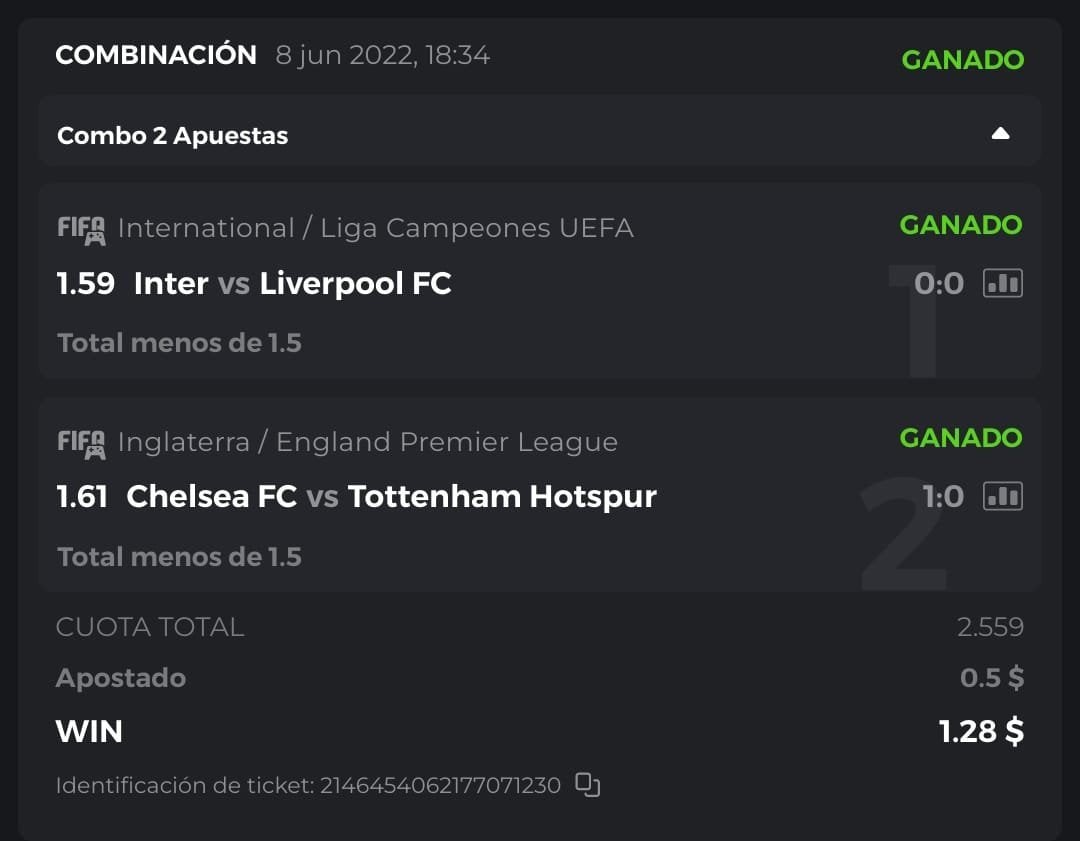This screenshot has height=841, width=1080.
Task: Open the Chelsea FC vs Tottenham Hotspur match
Action: [391, 496]
